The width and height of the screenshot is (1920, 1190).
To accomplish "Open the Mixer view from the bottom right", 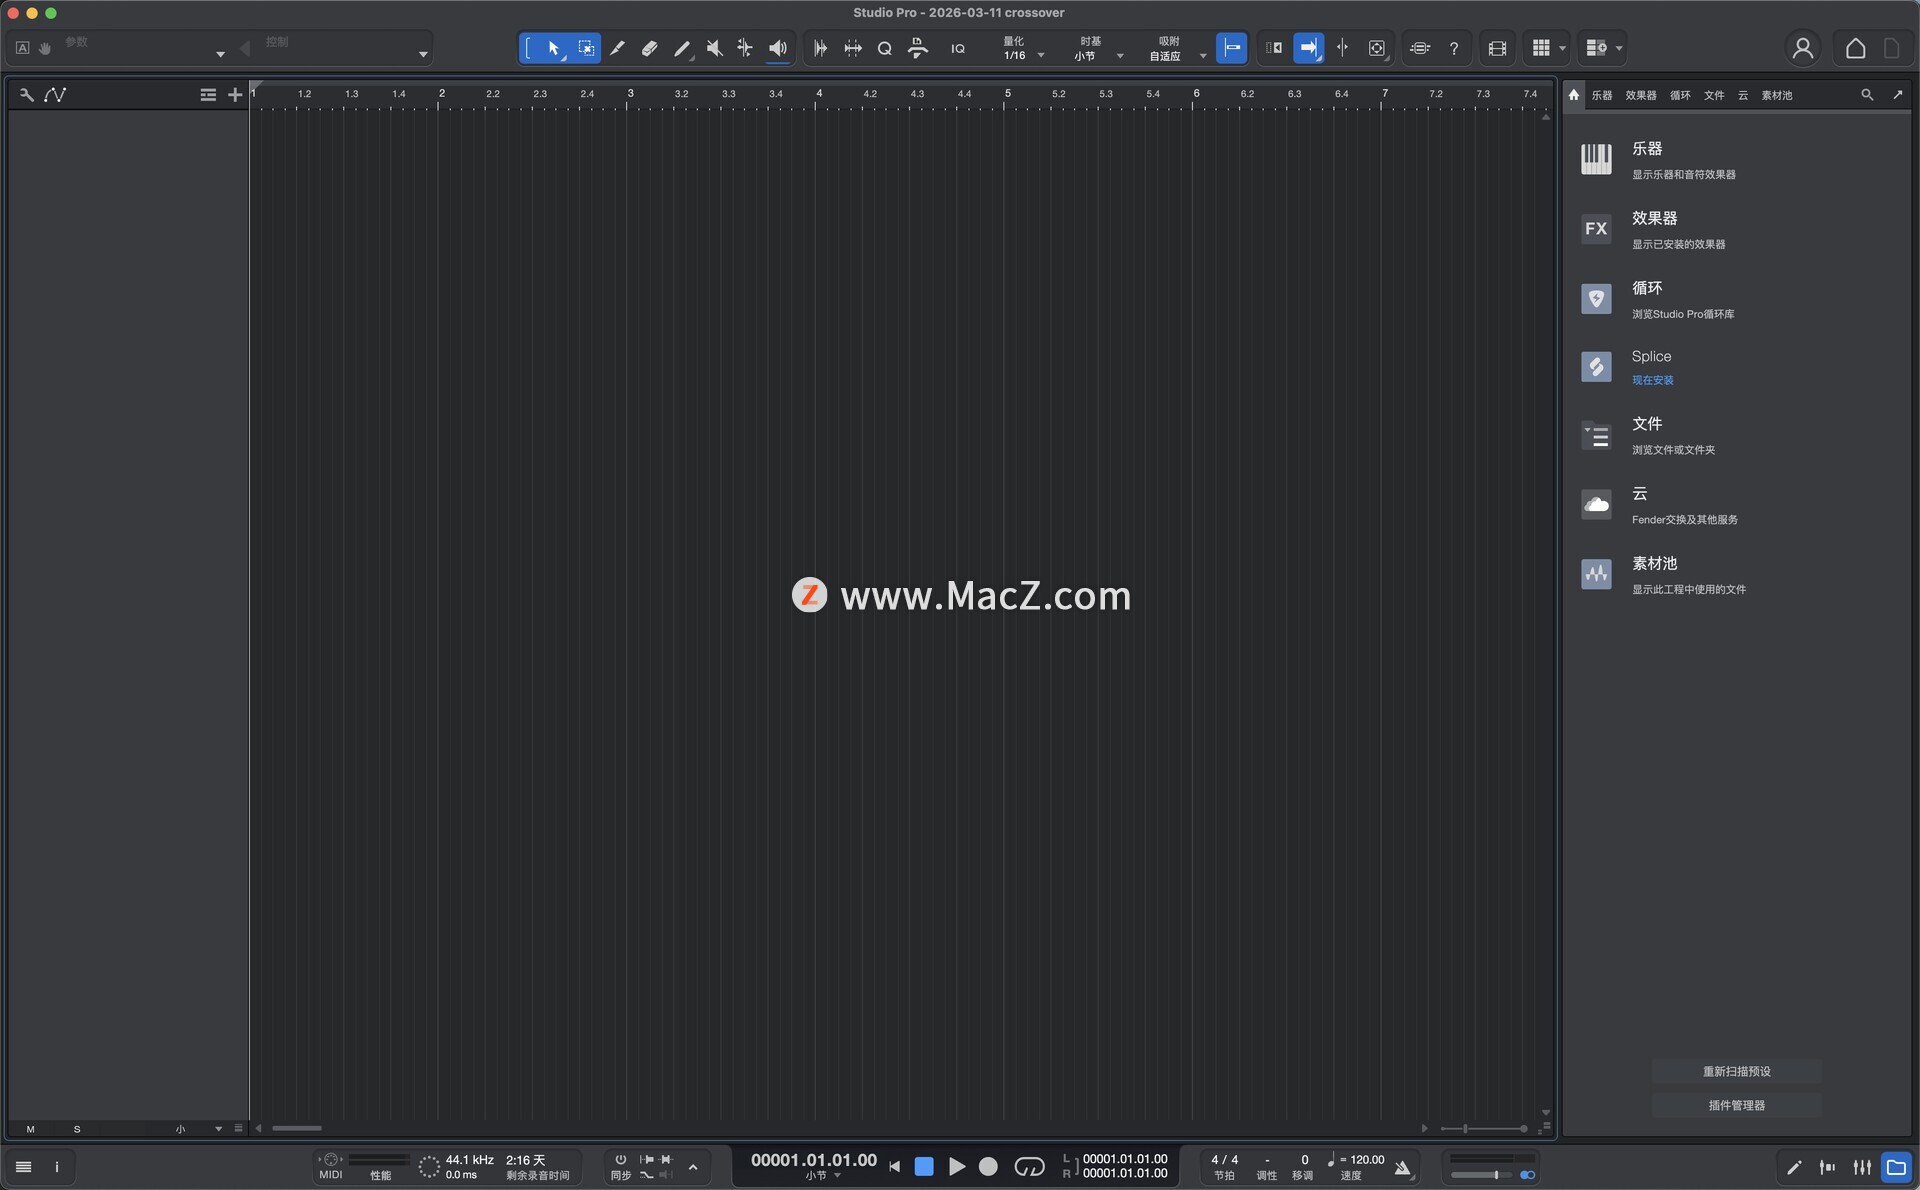I will point(1862,1167).
